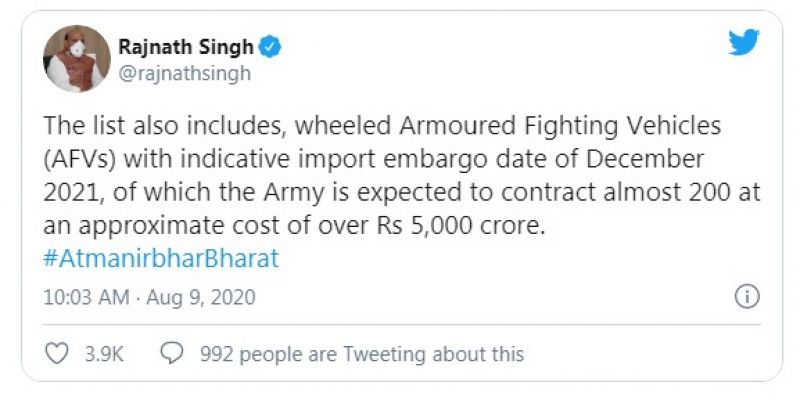
Task: Open the tweet info icon
Action: point(746,297)
